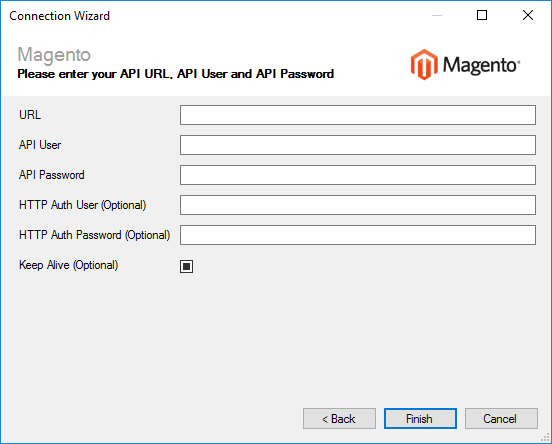
Task: Maximize the Connection Wizard window
Action: pyautogui.click(x=482, y=15)
